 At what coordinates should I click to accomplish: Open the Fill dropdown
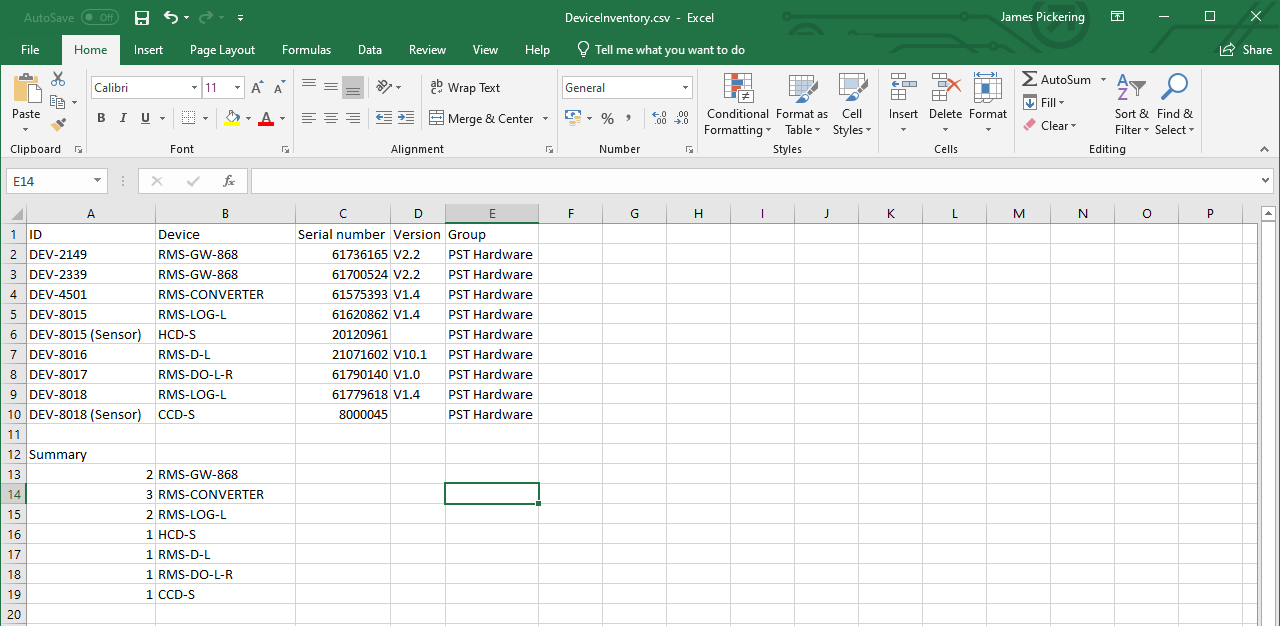[1045, 102]
